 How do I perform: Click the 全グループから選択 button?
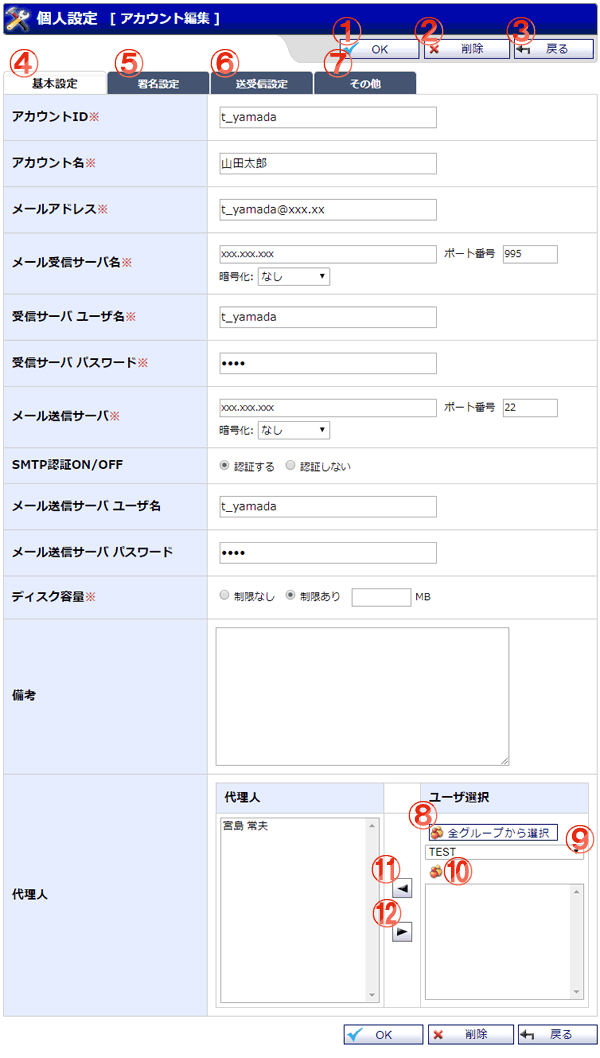493,833
